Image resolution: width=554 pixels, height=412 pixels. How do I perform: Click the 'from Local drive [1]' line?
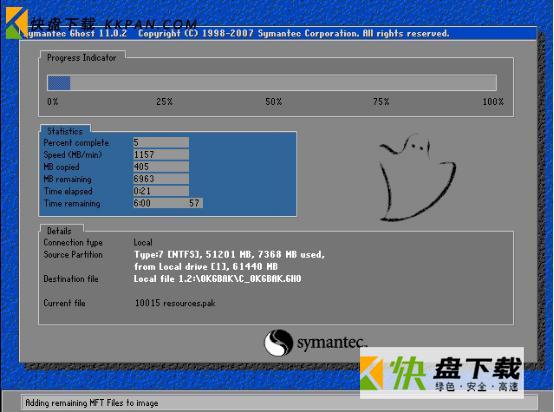tap(206, 267)
